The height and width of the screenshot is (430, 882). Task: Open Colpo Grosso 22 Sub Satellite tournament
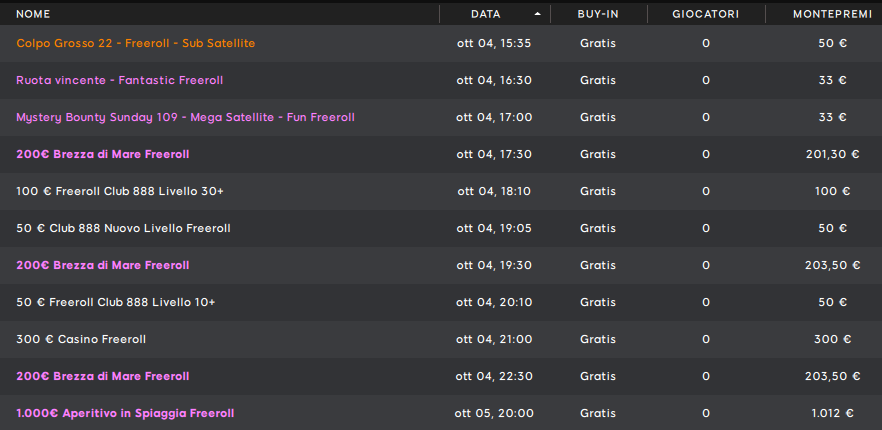pos(135,43)
